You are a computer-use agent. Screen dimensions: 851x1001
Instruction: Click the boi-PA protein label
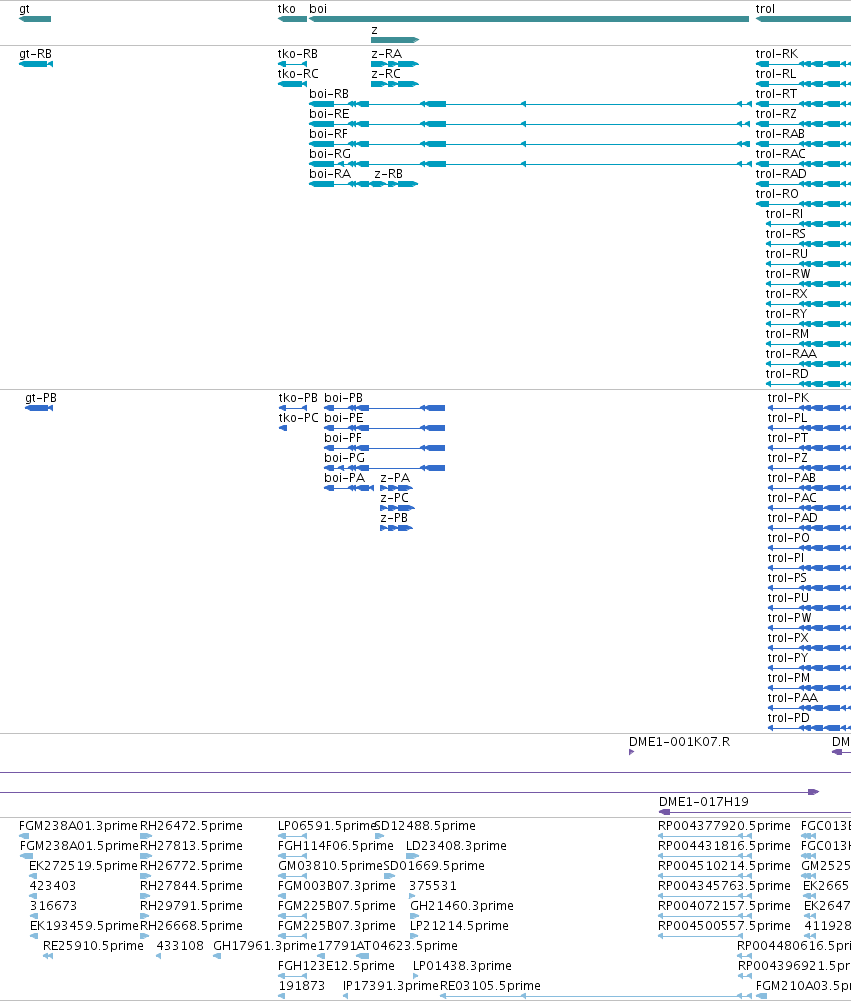click(x=344, y=478)
